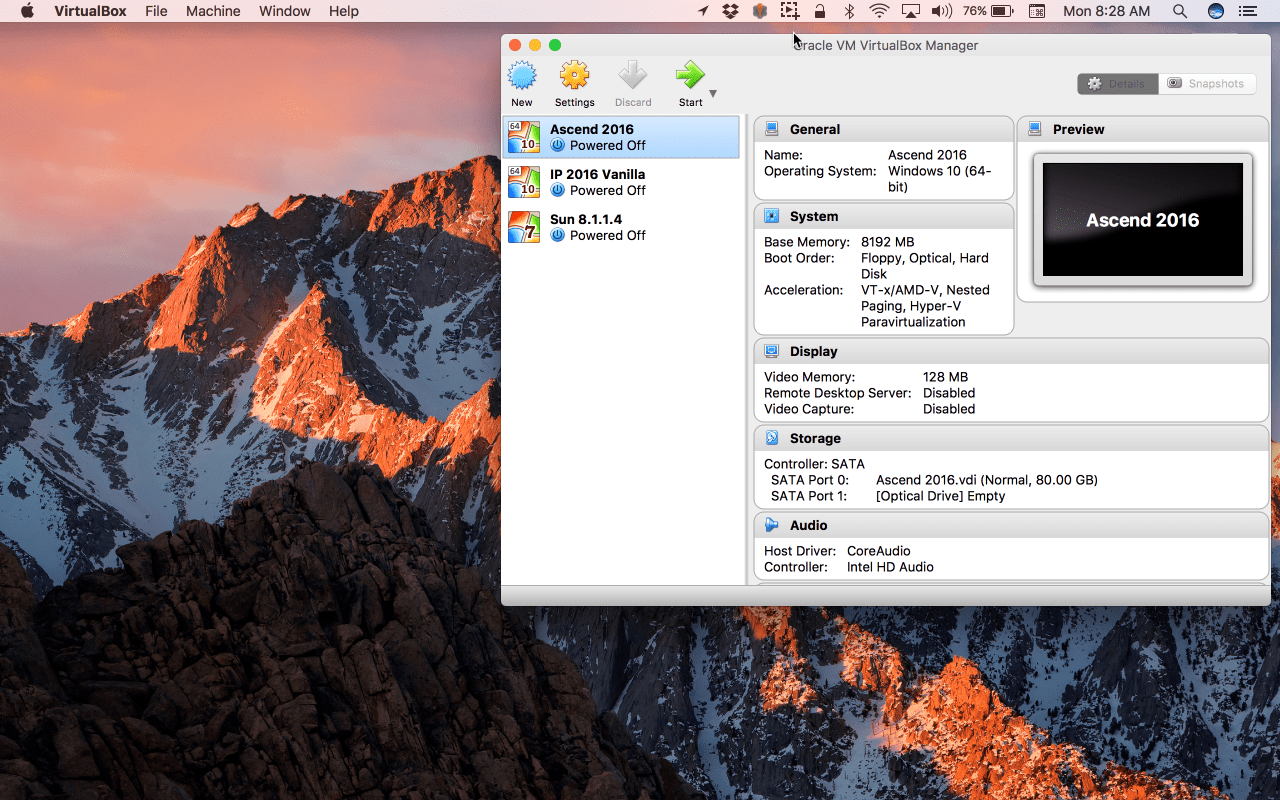Open Notification Center list icon
The height and width of the screenshot is (800, 1280).
(x=1246, y=11)
